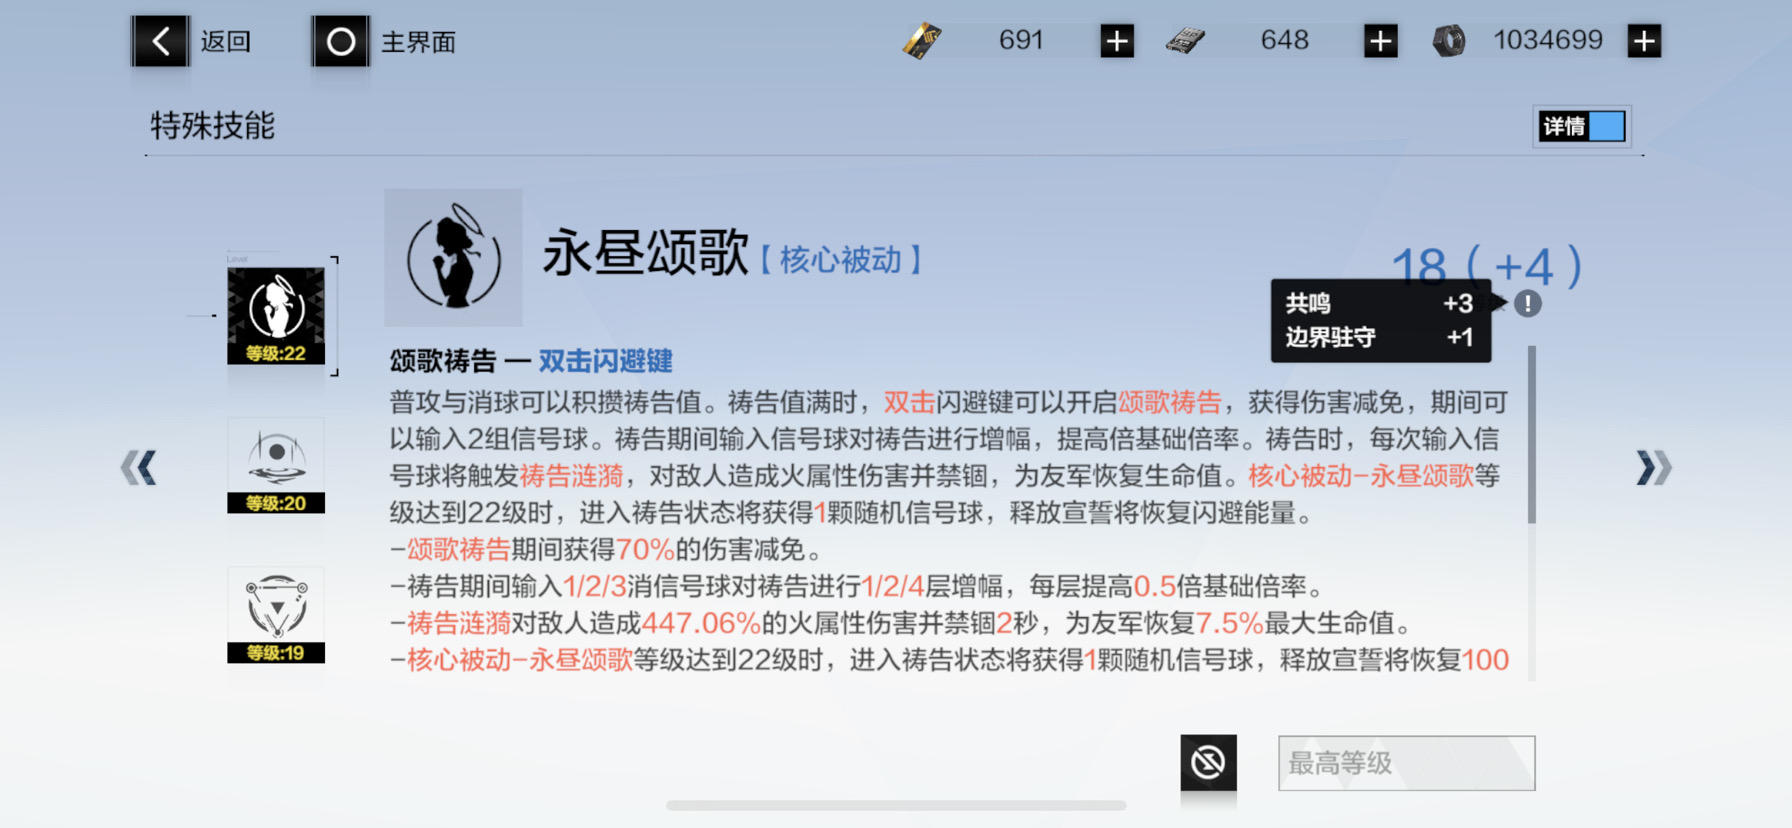Tap the exclamation info icon
This screenshot has width=1792, height=828.
1527,304
